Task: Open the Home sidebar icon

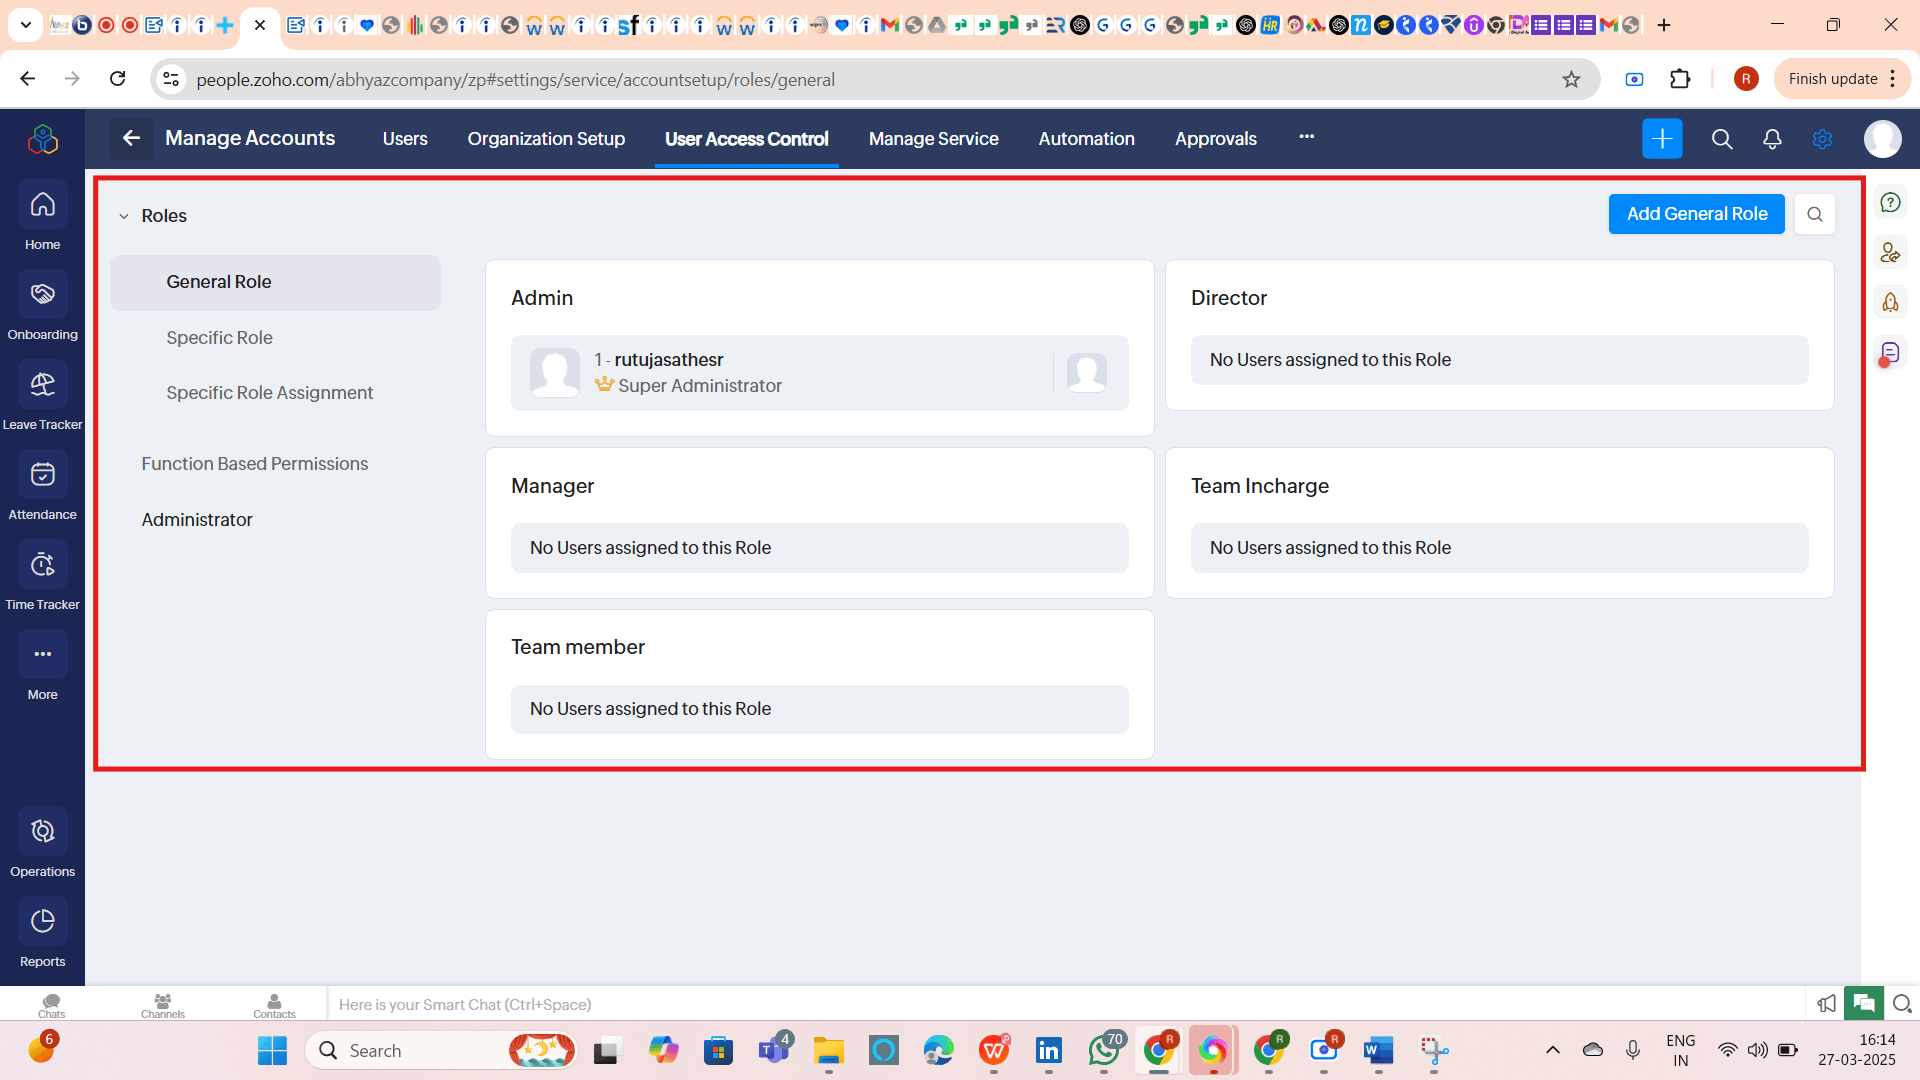Action: click(x=42, y=205)
